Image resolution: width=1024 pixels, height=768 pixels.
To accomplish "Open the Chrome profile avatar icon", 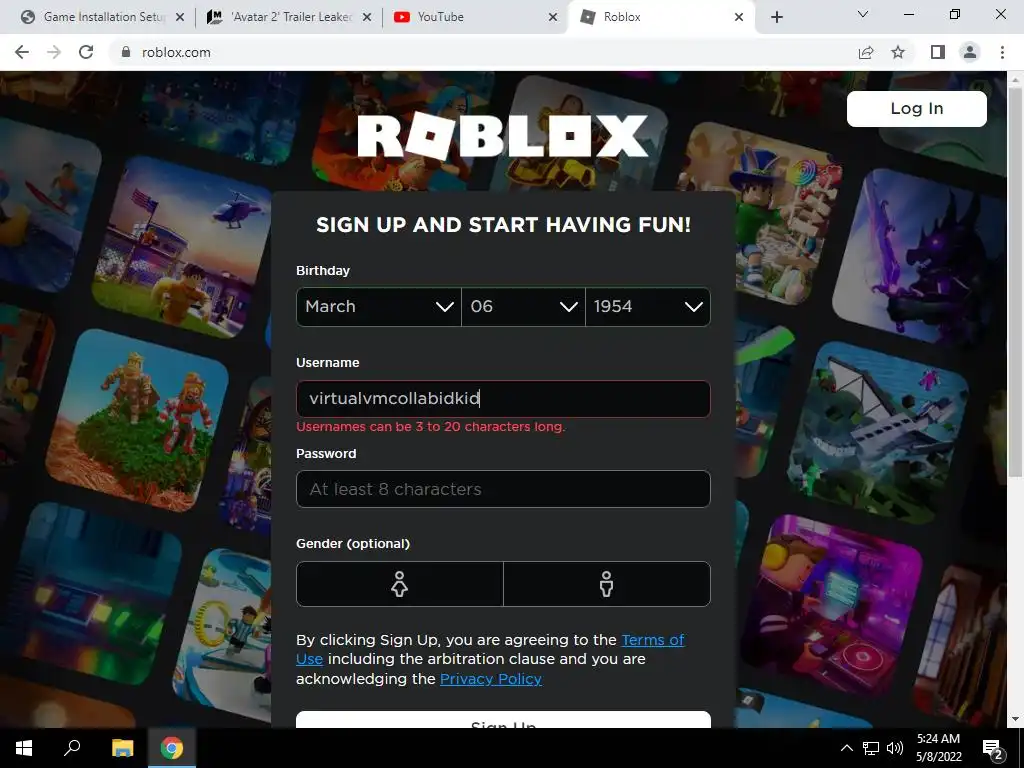I will coord(970,52).
